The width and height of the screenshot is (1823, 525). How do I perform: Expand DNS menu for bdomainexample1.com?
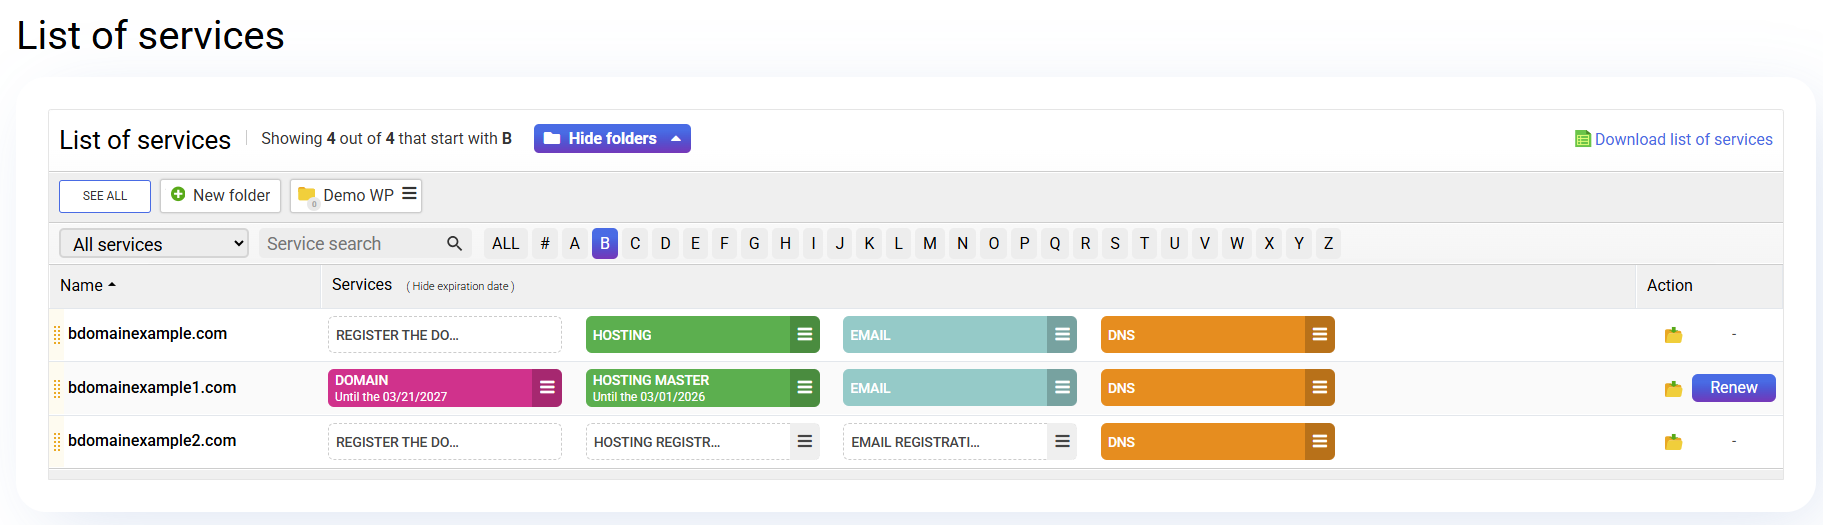(x=1320, y=388)
